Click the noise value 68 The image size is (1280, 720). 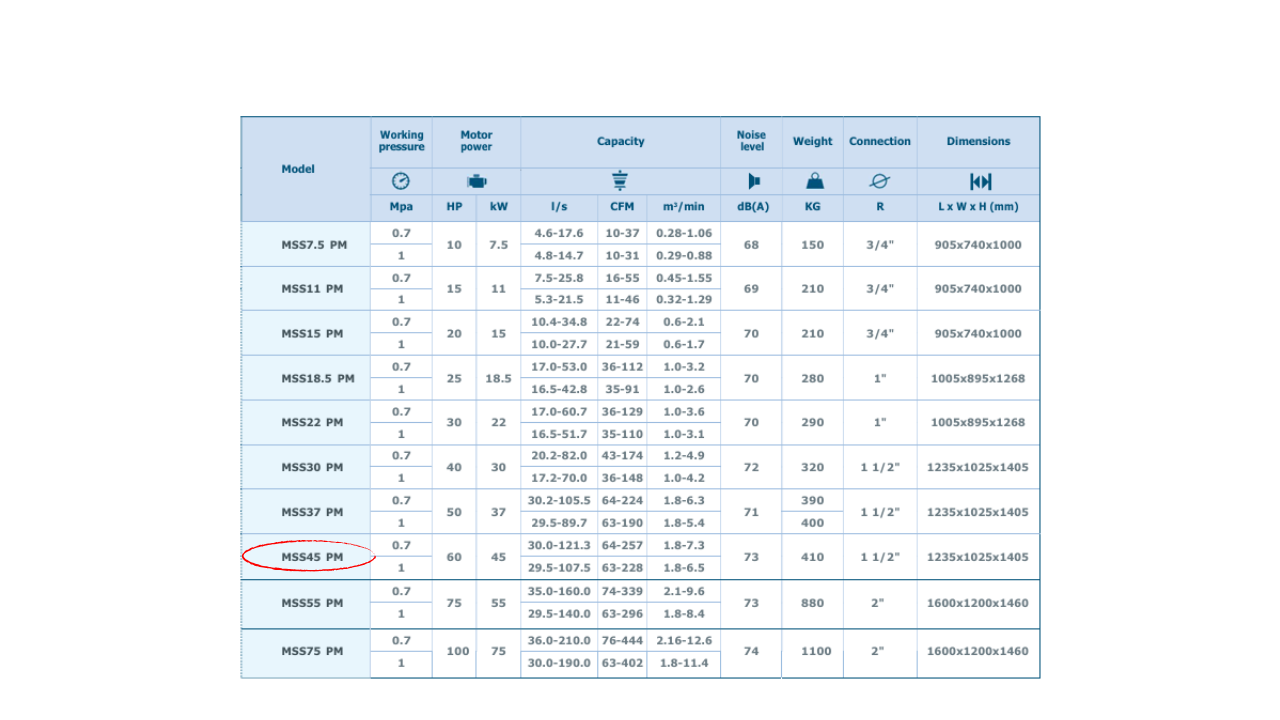coord(751,244)
